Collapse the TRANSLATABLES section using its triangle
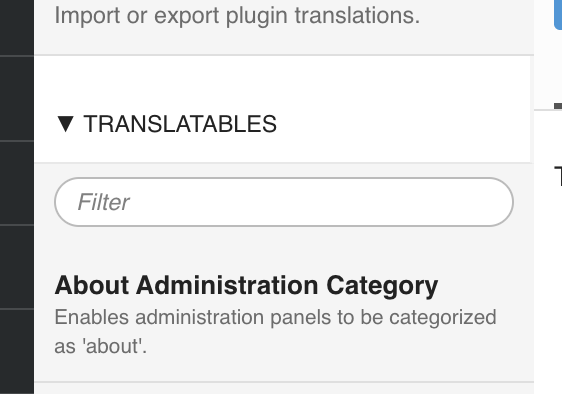Viewport: 562px width, 394px height. [66, 124]
